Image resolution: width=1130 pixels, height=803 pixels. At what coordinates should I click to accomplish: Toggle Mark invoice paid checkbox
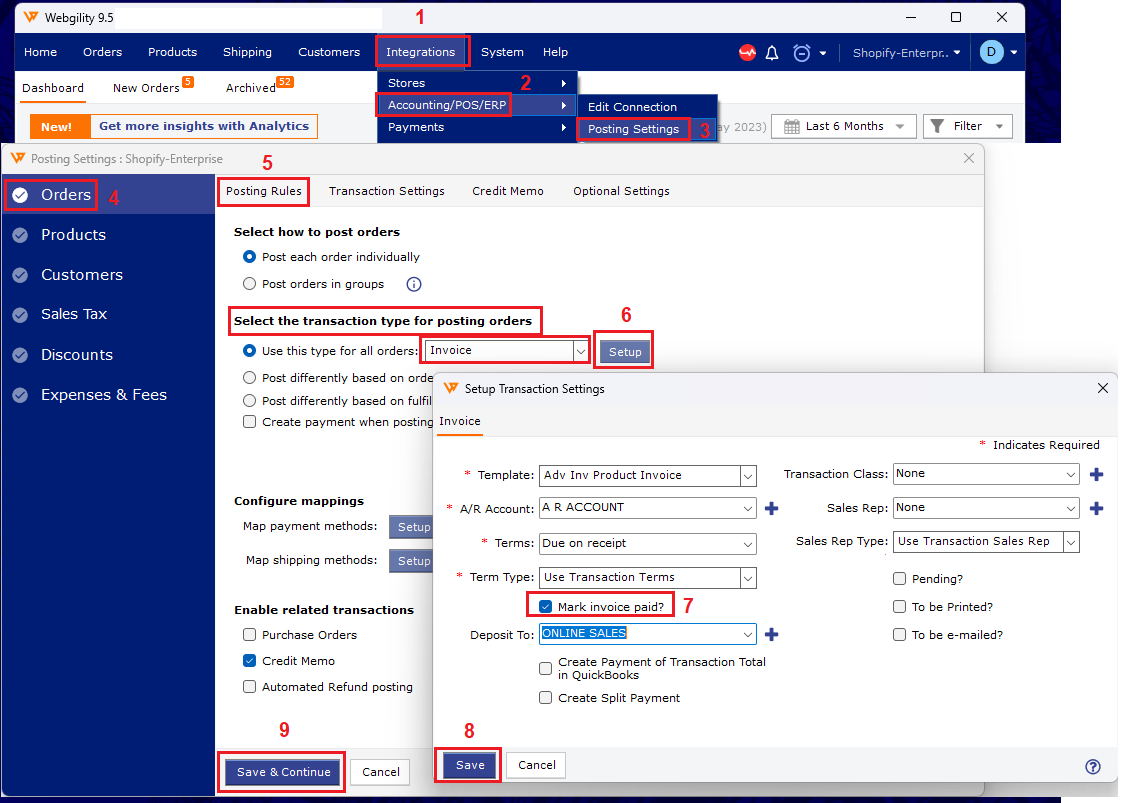coord(546,606)
